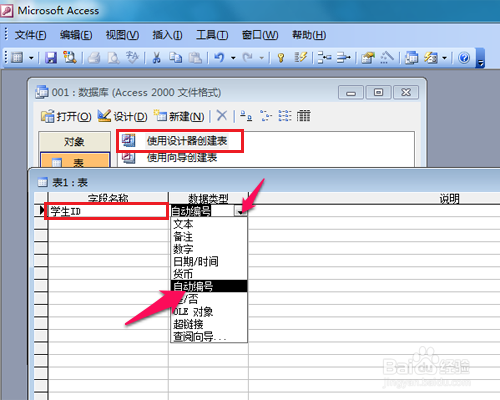Click the Undo arrow icon

tap(219, 58)
